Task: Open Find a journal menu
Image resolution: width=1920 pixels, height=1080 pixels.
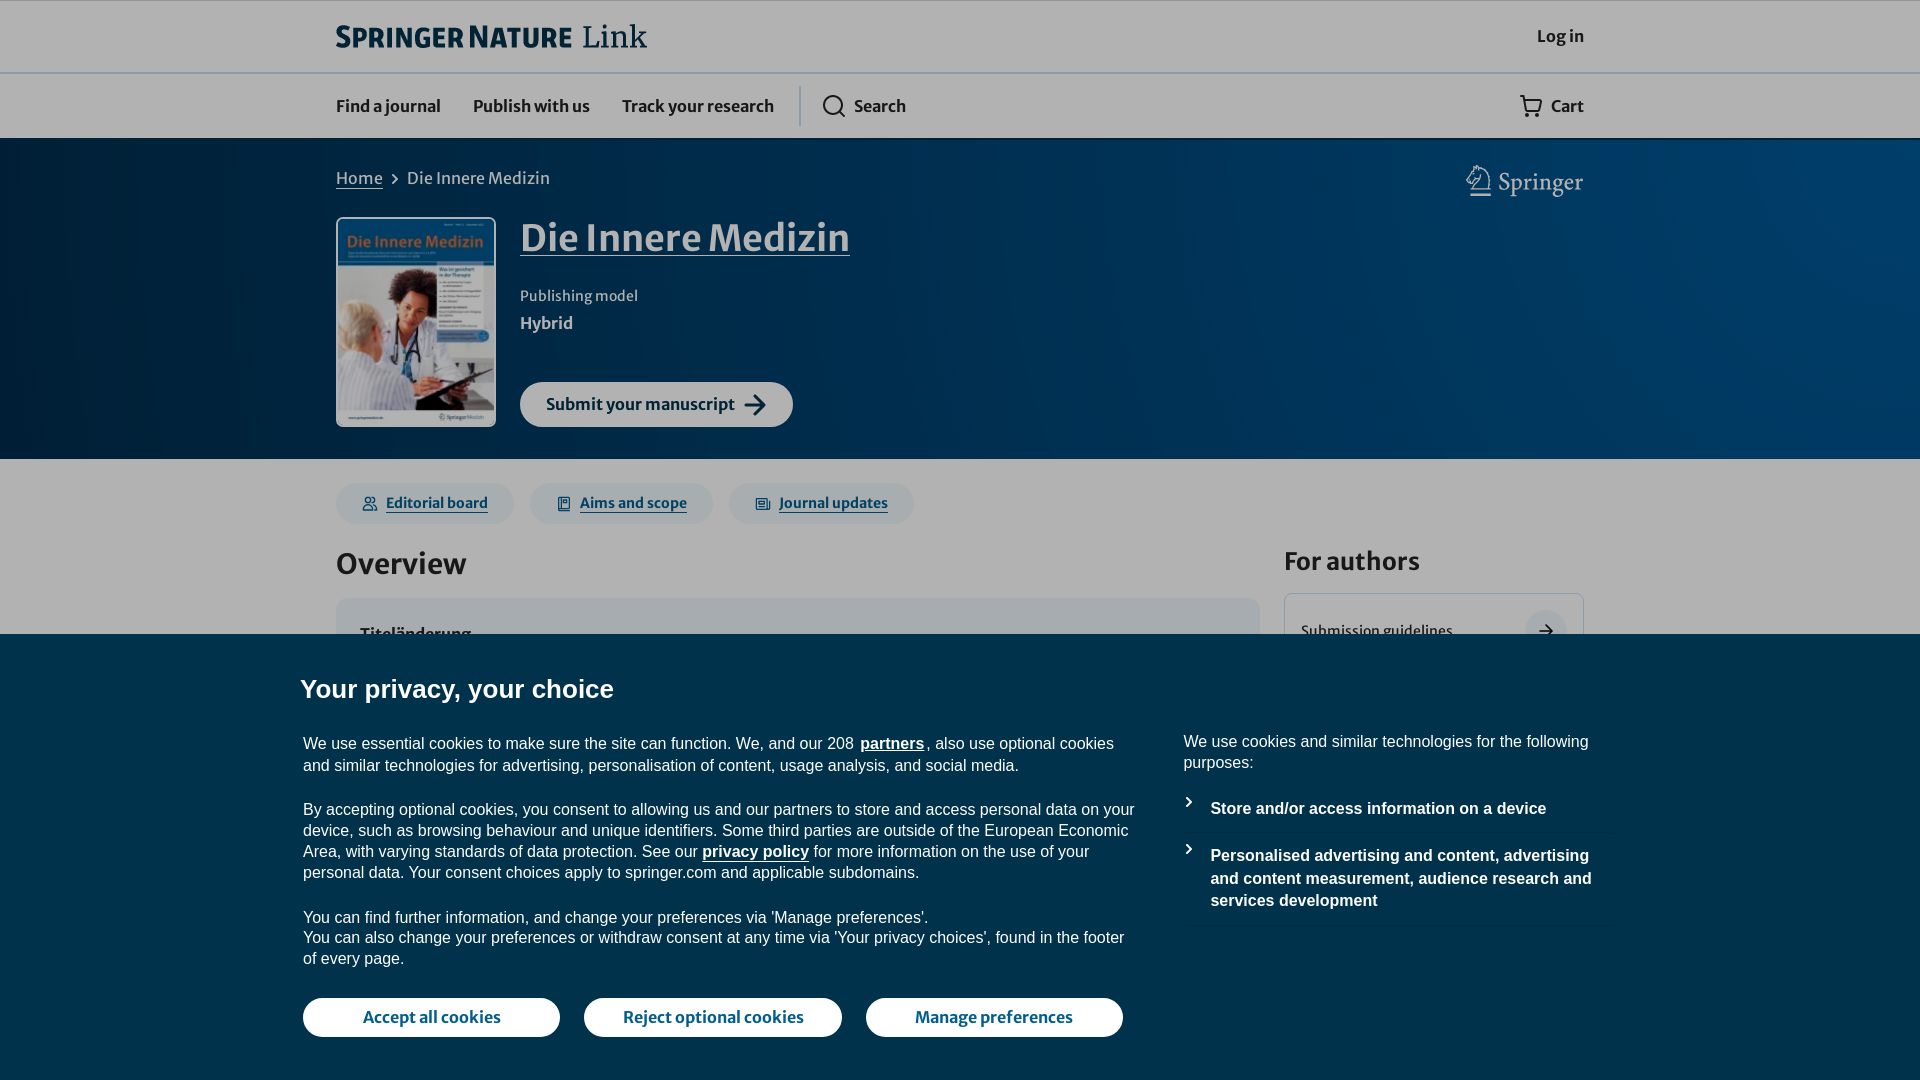Action: coord(388,106)
